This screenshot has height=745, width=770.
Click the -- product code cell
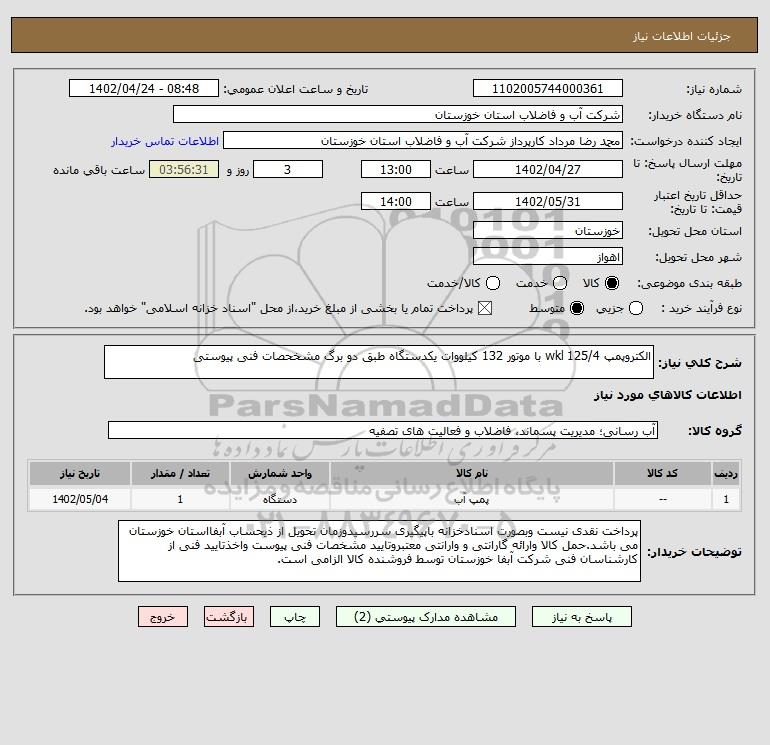pyautogui.click(x=662, y=499)
